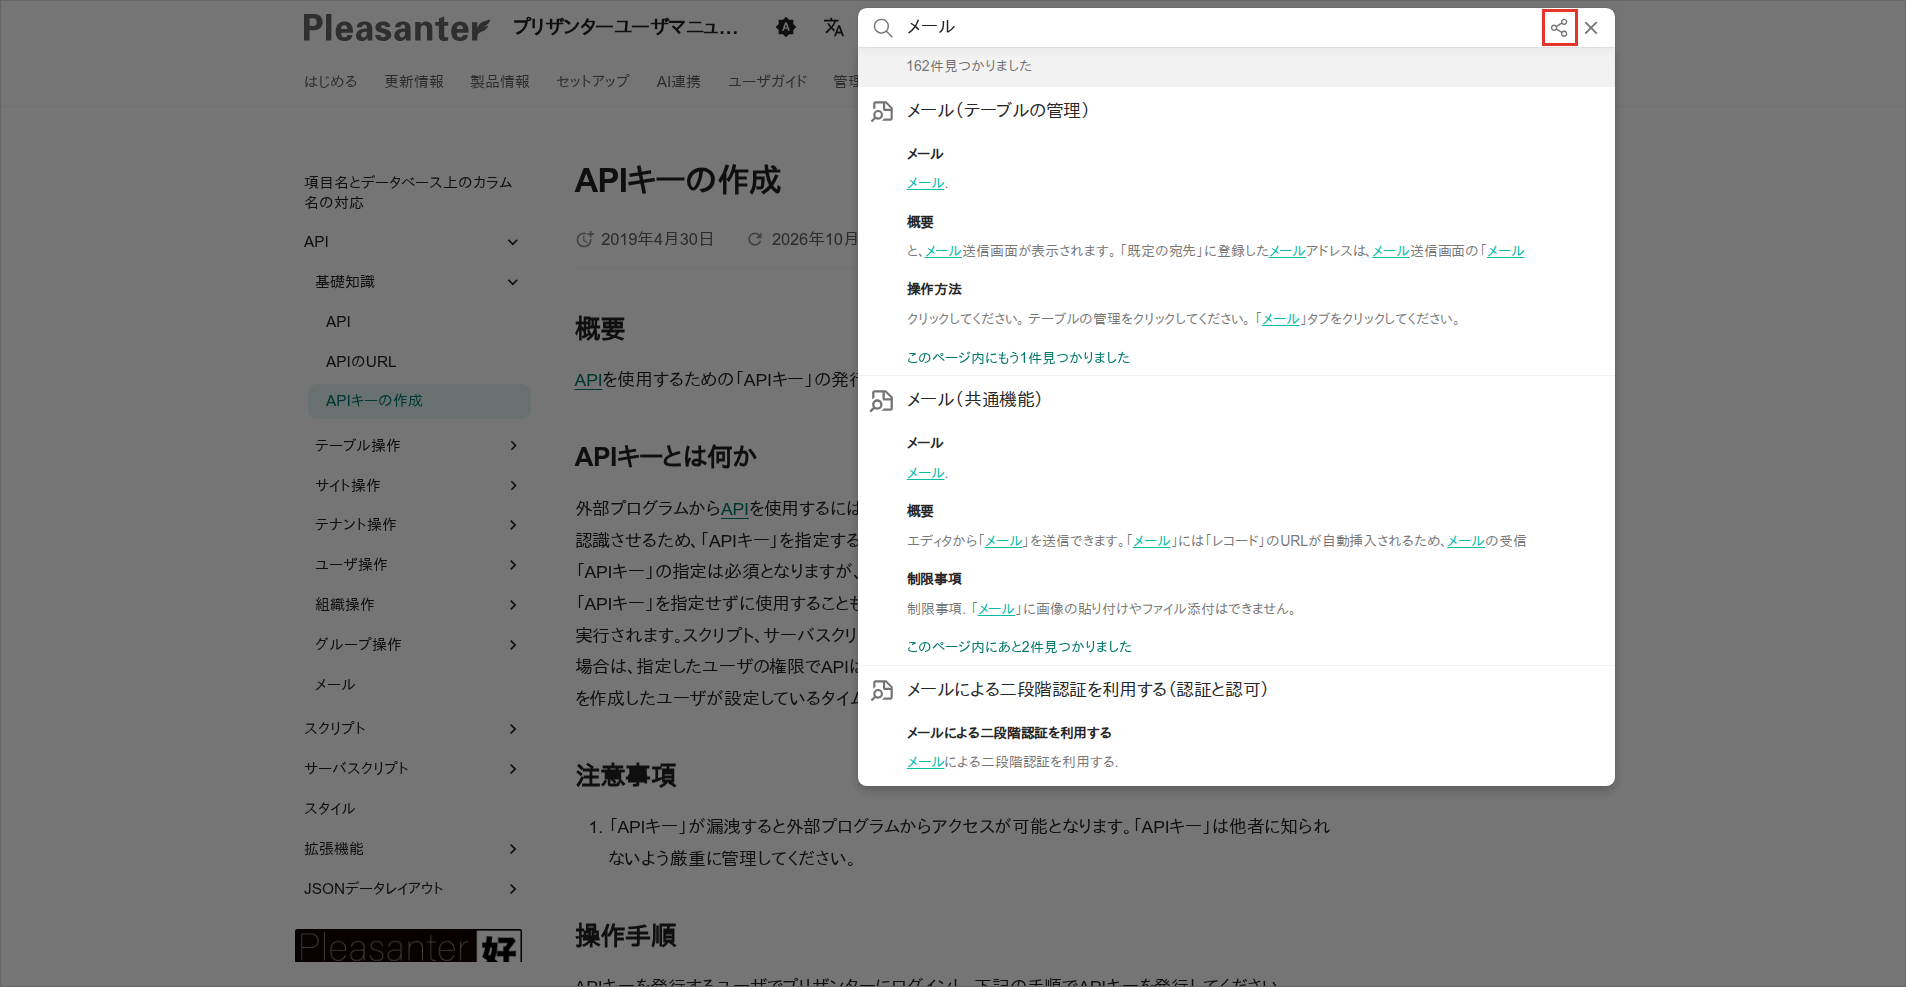Click 制限事項 section in 共通機能 result
Screen dimensions: 1906x987
pos(934,579)
